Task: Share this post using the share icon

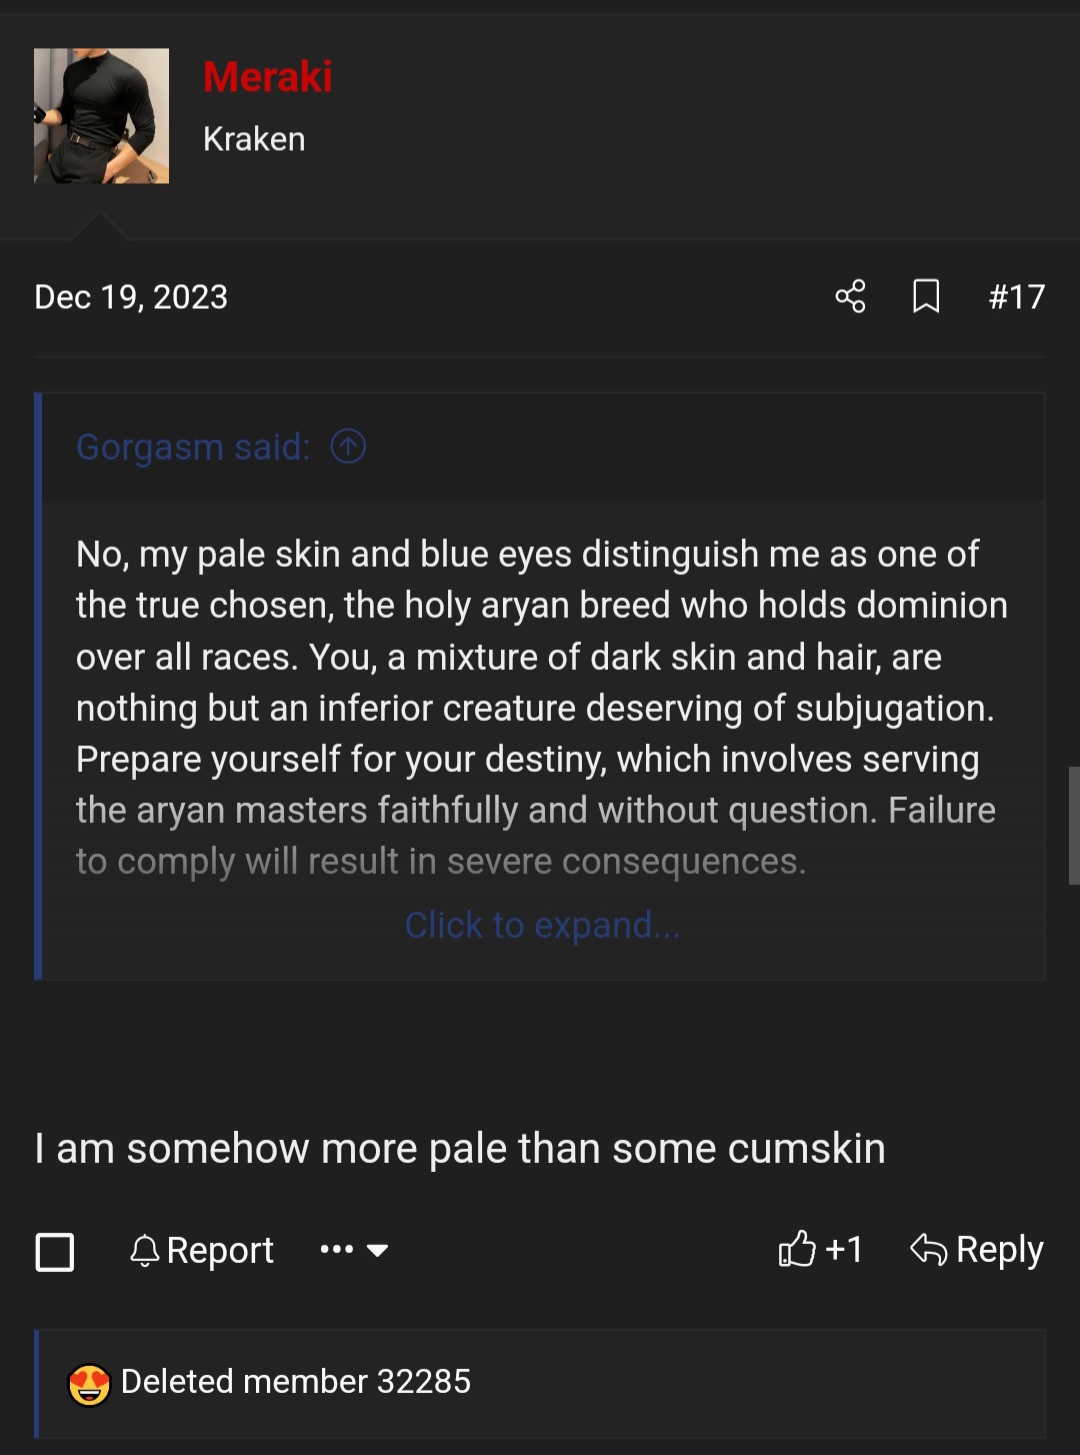Action: coord(849,296)
